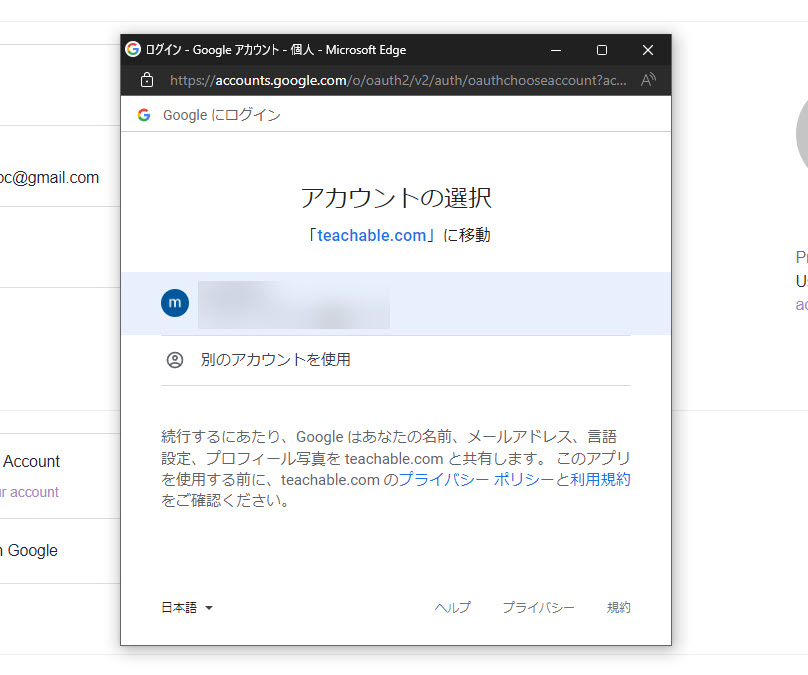Click the Google G logo beside Google にログイン
Viewport: 808px width, 675px height.
144,115
